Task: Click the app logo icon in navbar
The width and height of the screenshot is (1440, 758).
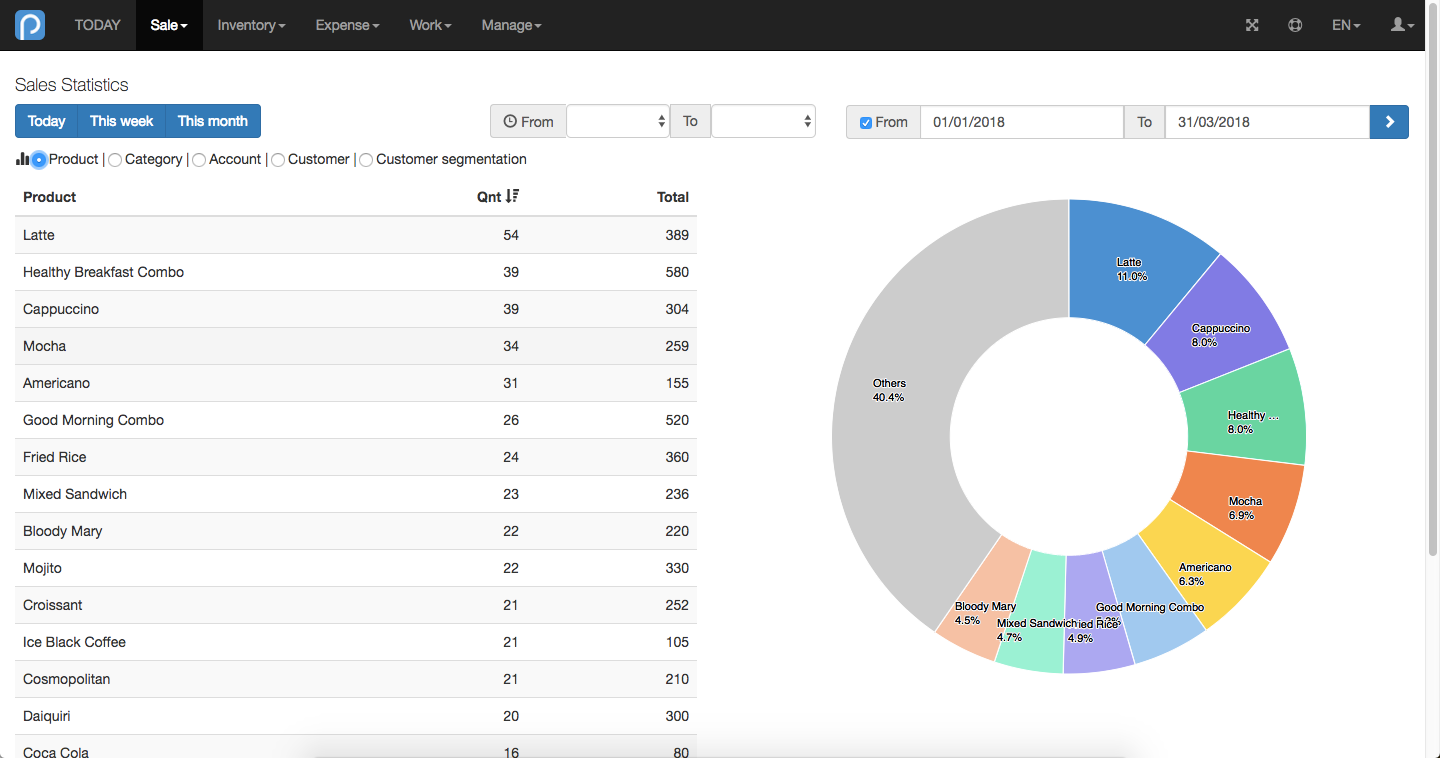Action: (30, 25)
